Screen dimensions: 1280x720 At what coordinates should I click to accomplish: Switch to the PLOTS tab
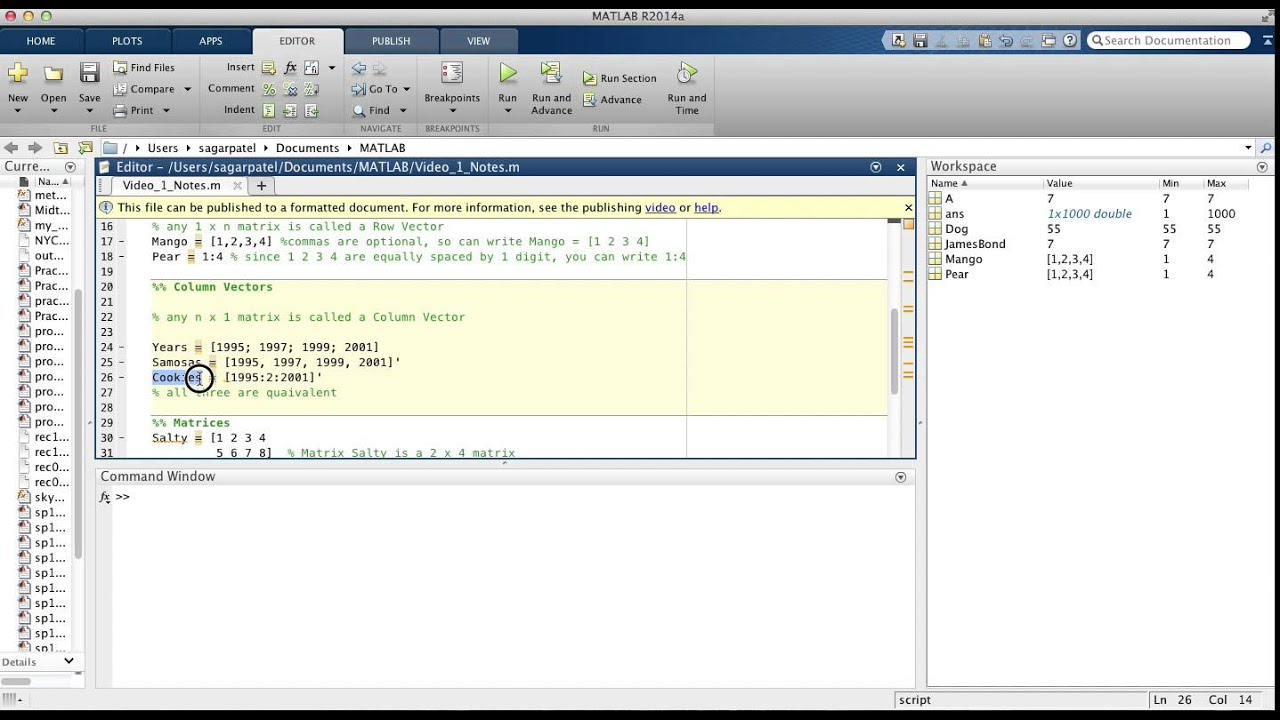[127, 41]
